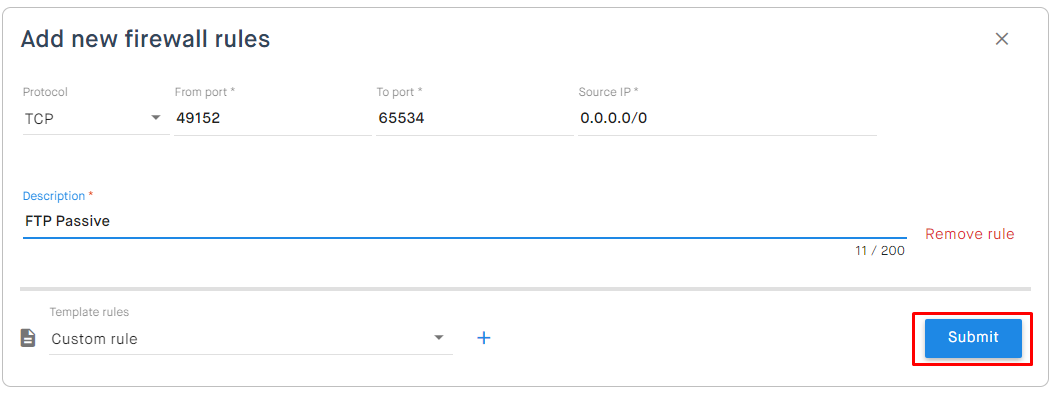Close the Add new firewall rules dialog

[1001, 39]
